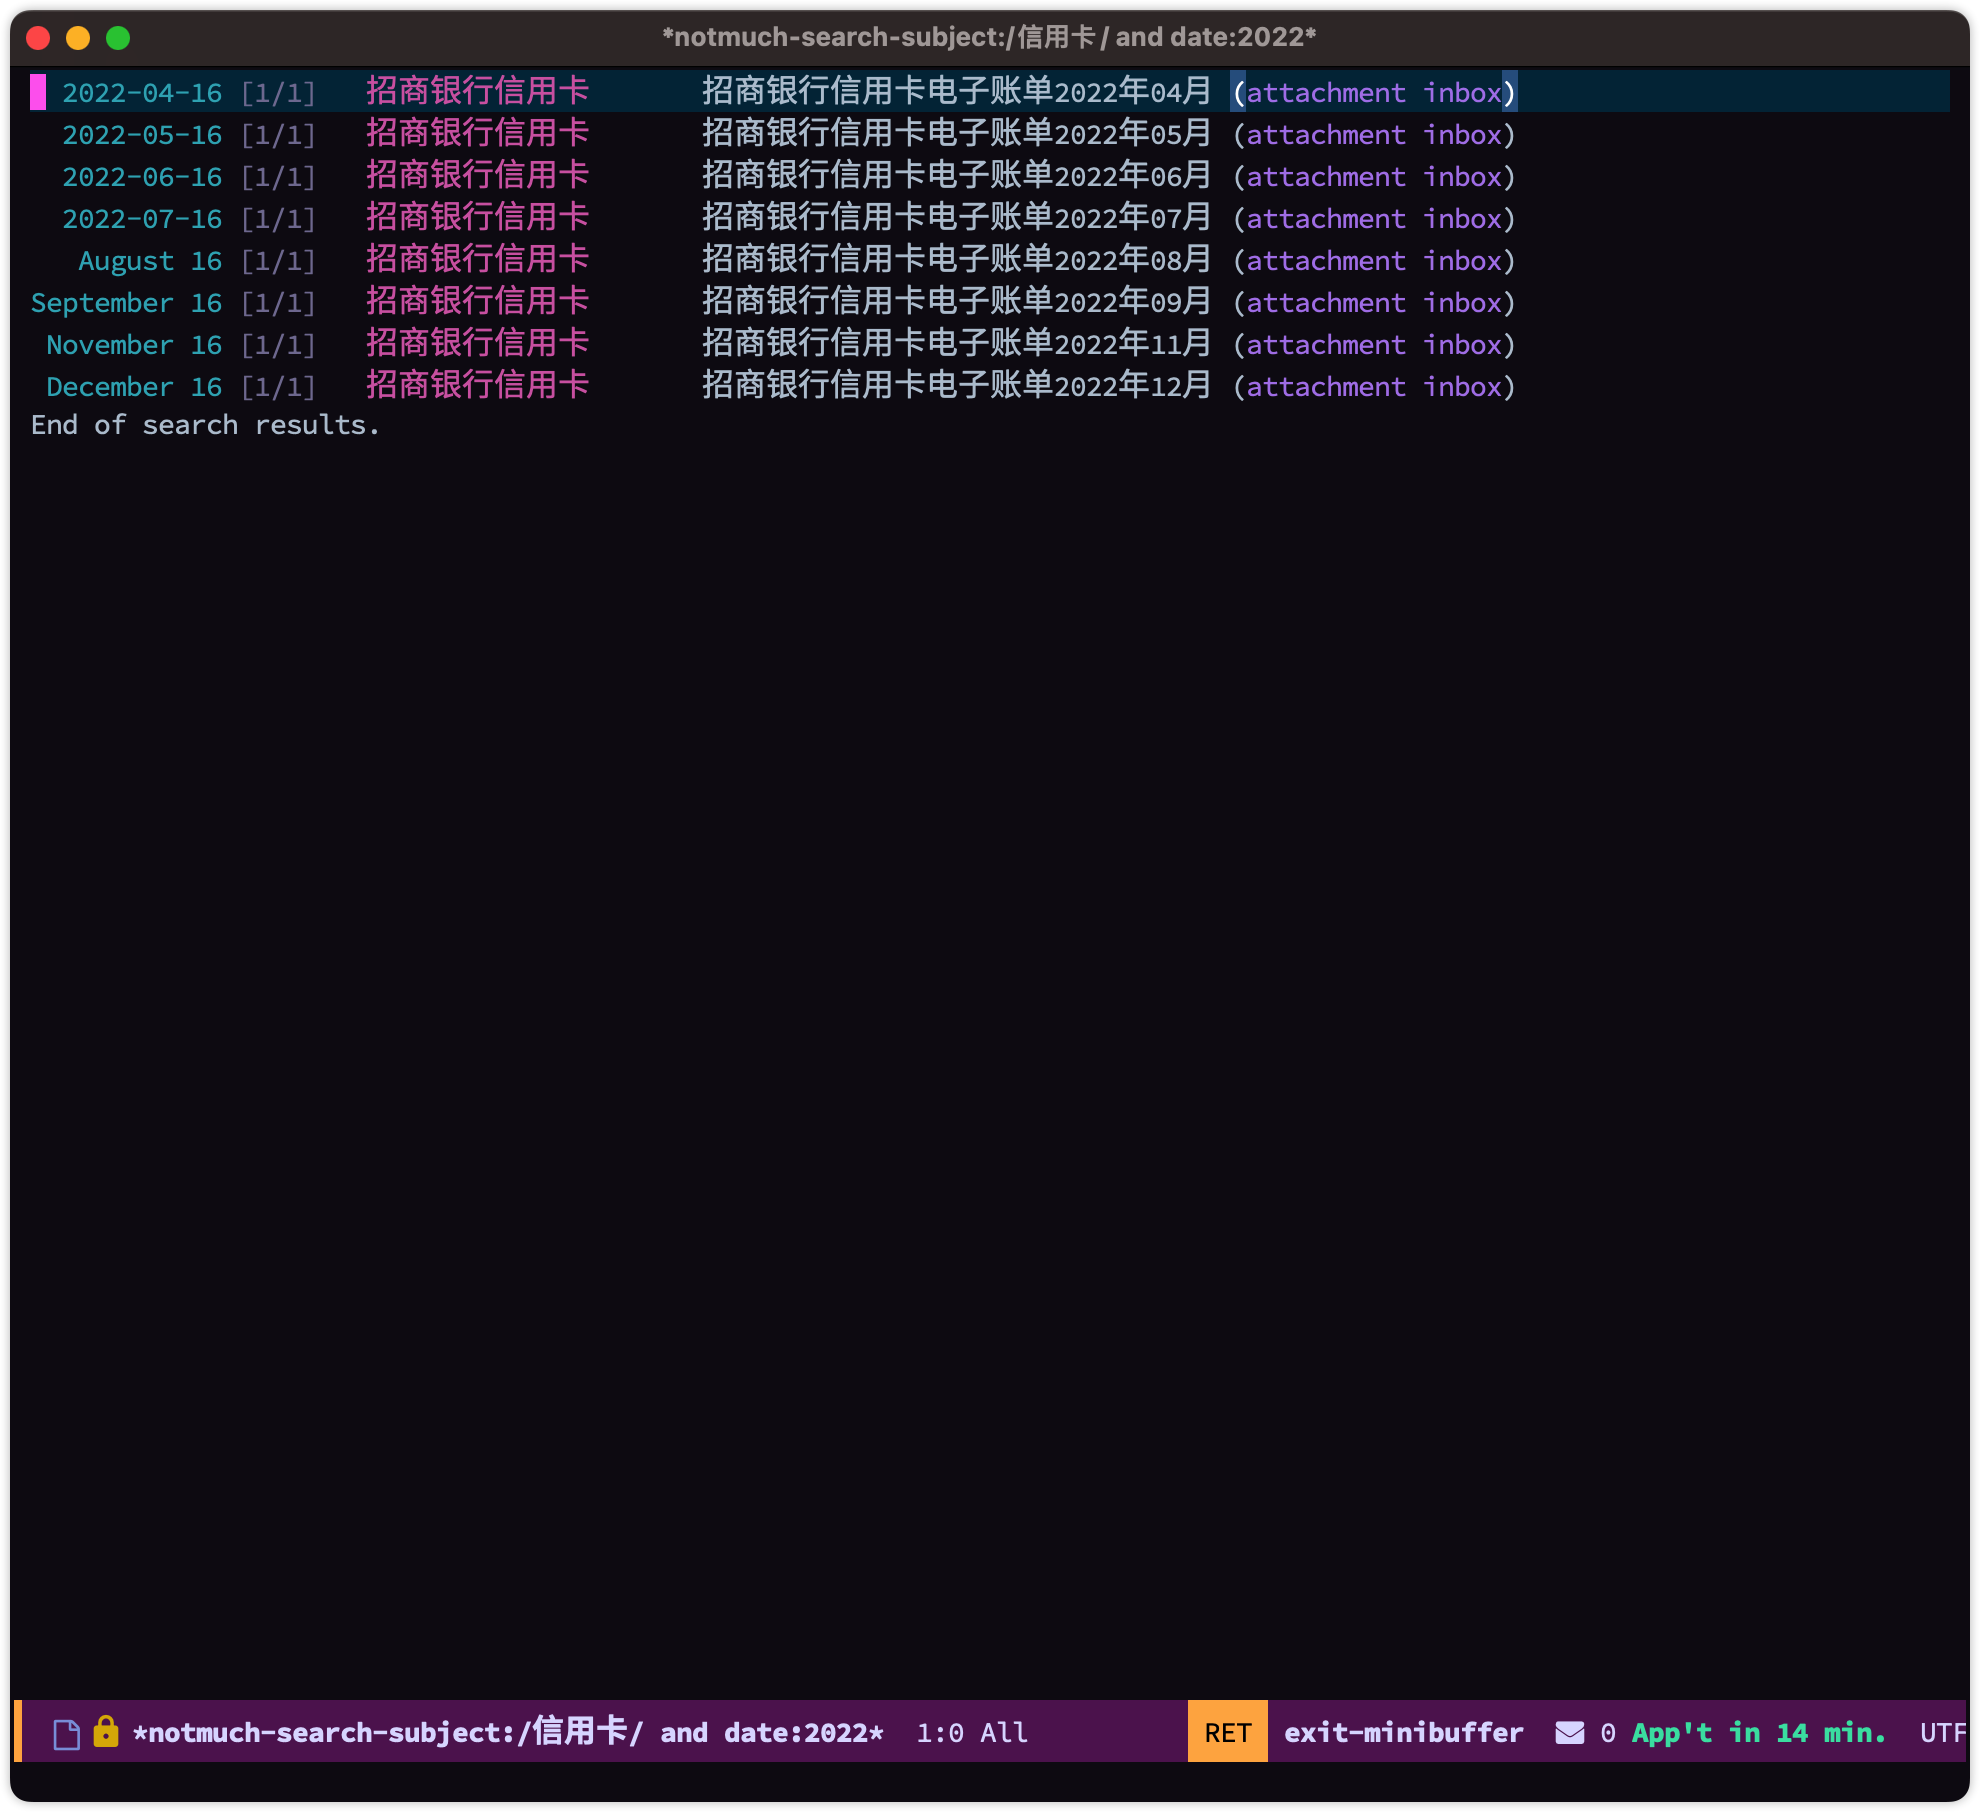Click the buffer name in the mode line
The height and width of the screenshot is (1812, 1980).
tap(508, 1733)
